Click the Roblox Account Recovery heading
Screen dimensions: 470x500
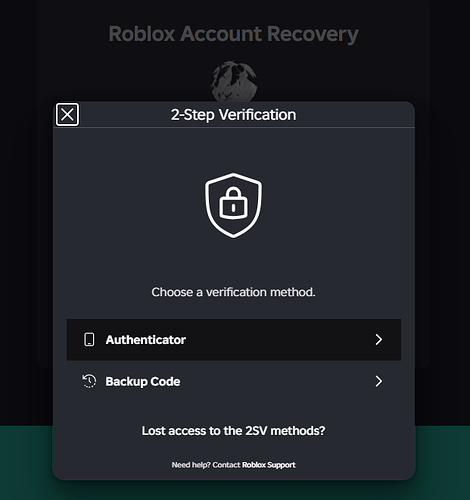click(234, 34)
